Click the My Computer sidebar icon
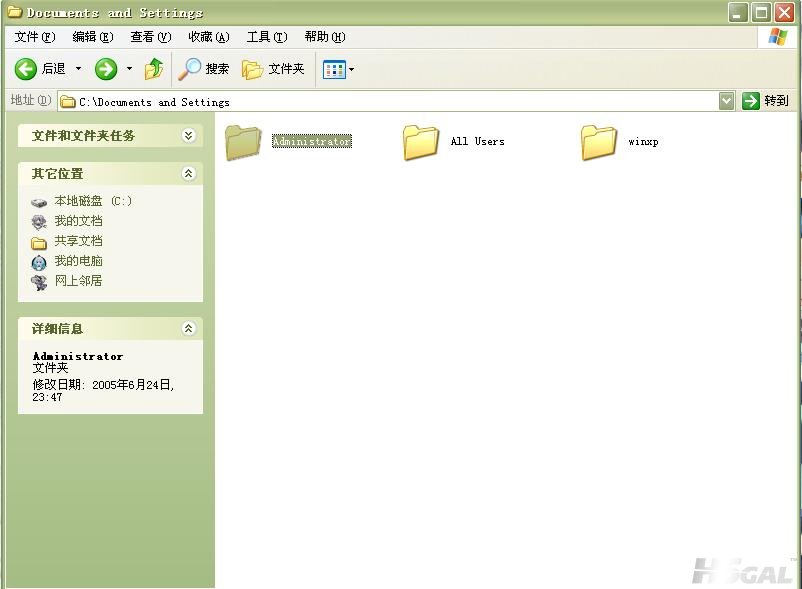 (x=39, y=262)
